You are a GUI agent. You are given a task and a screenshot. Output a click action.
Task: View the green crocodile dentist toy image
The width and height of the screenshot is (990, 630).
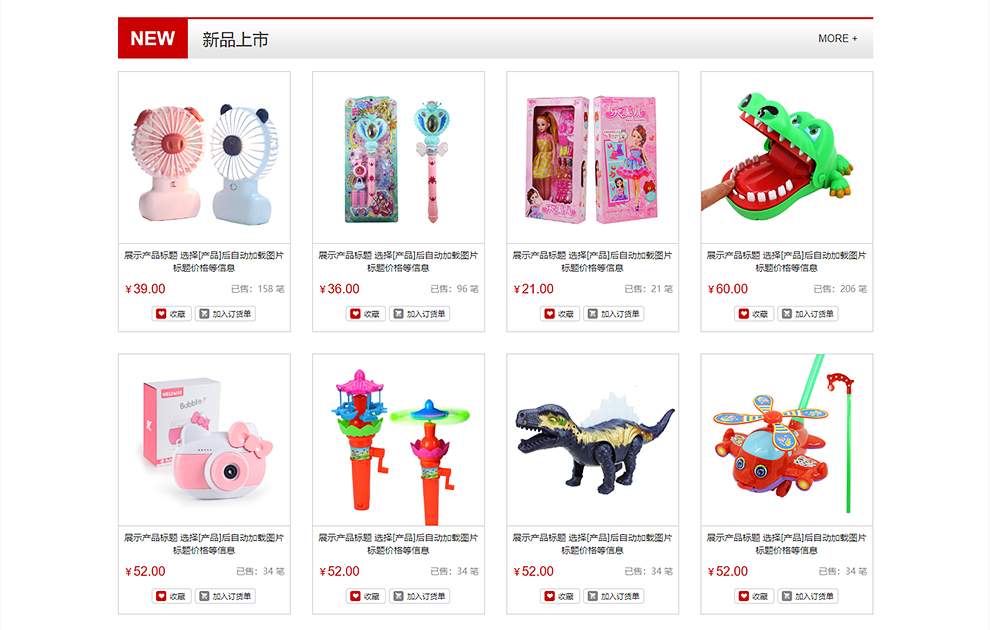click(787, 158)
